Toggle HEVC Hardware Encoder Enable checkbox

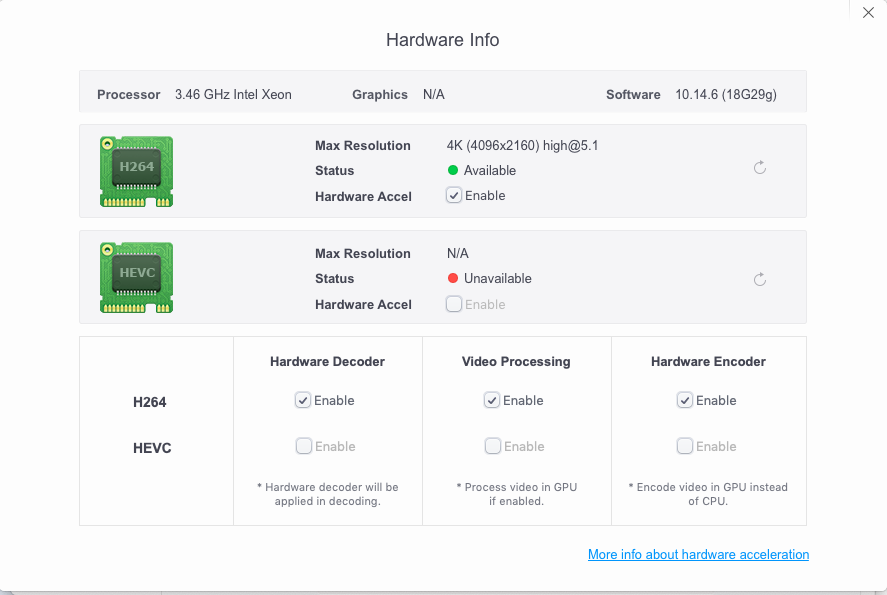(x=684, y=446)
